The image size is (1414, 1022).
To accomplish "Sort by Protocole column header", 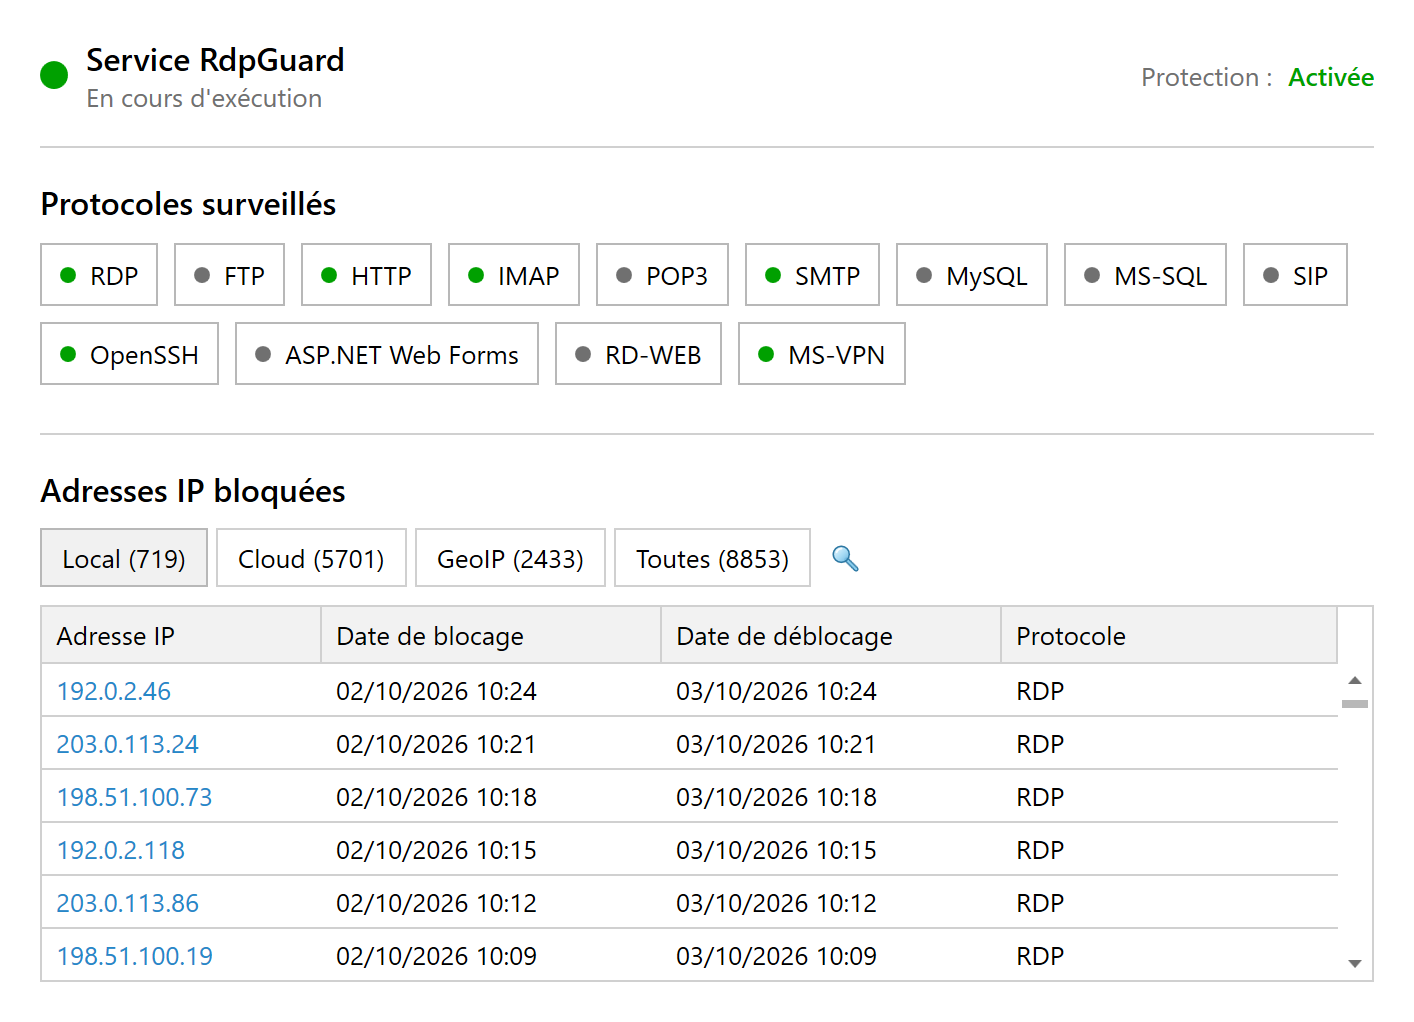I will point(1169,635).
